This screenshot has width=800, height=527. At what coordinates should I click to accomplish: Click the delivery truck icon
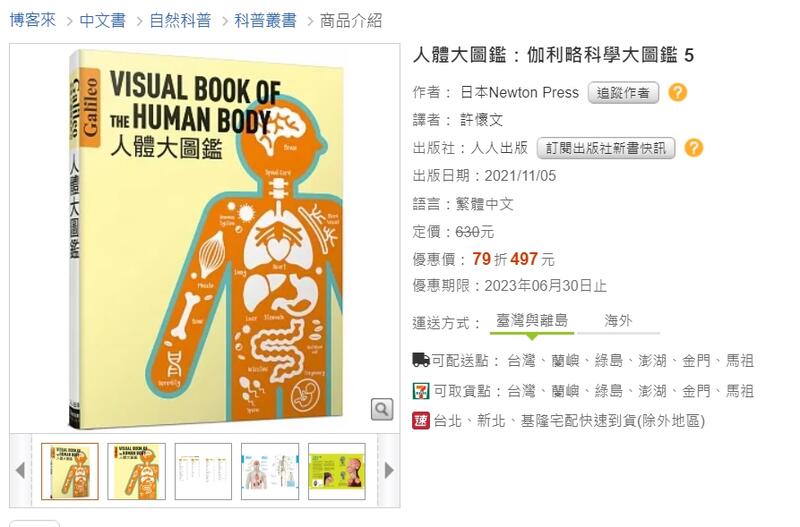click(421, 360)
